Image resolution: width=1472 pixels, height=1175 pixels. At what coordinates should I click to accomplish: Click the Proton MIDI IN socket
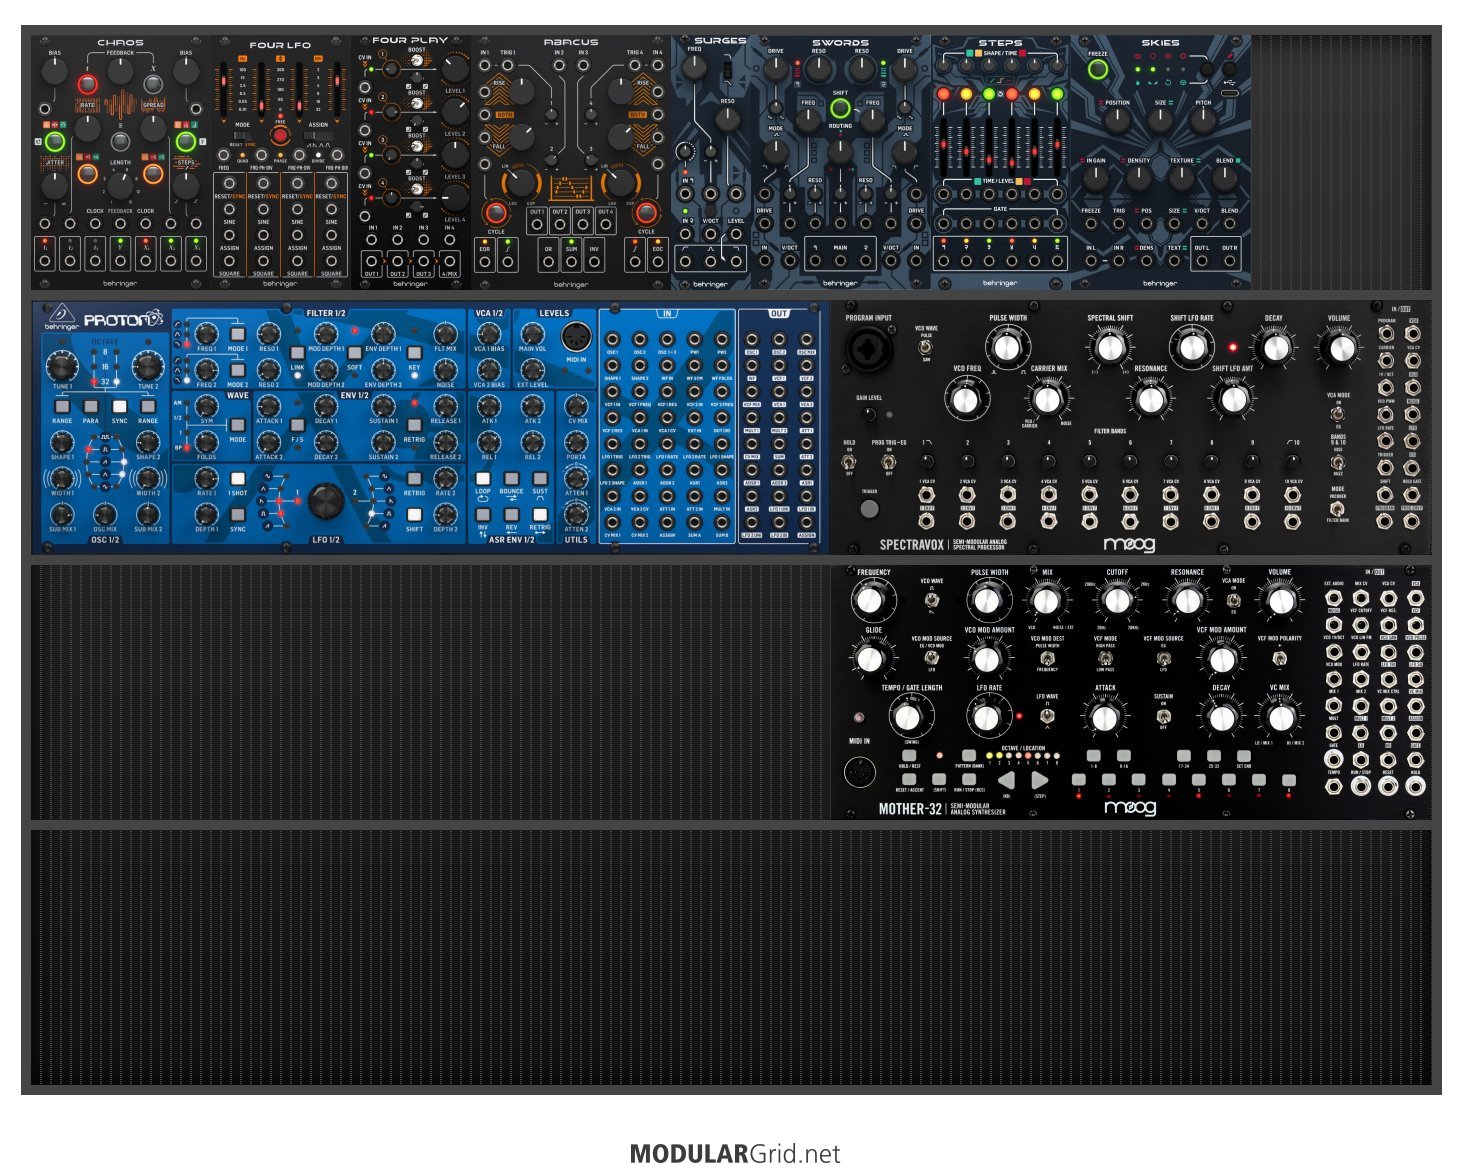click(x=576, y=338)
